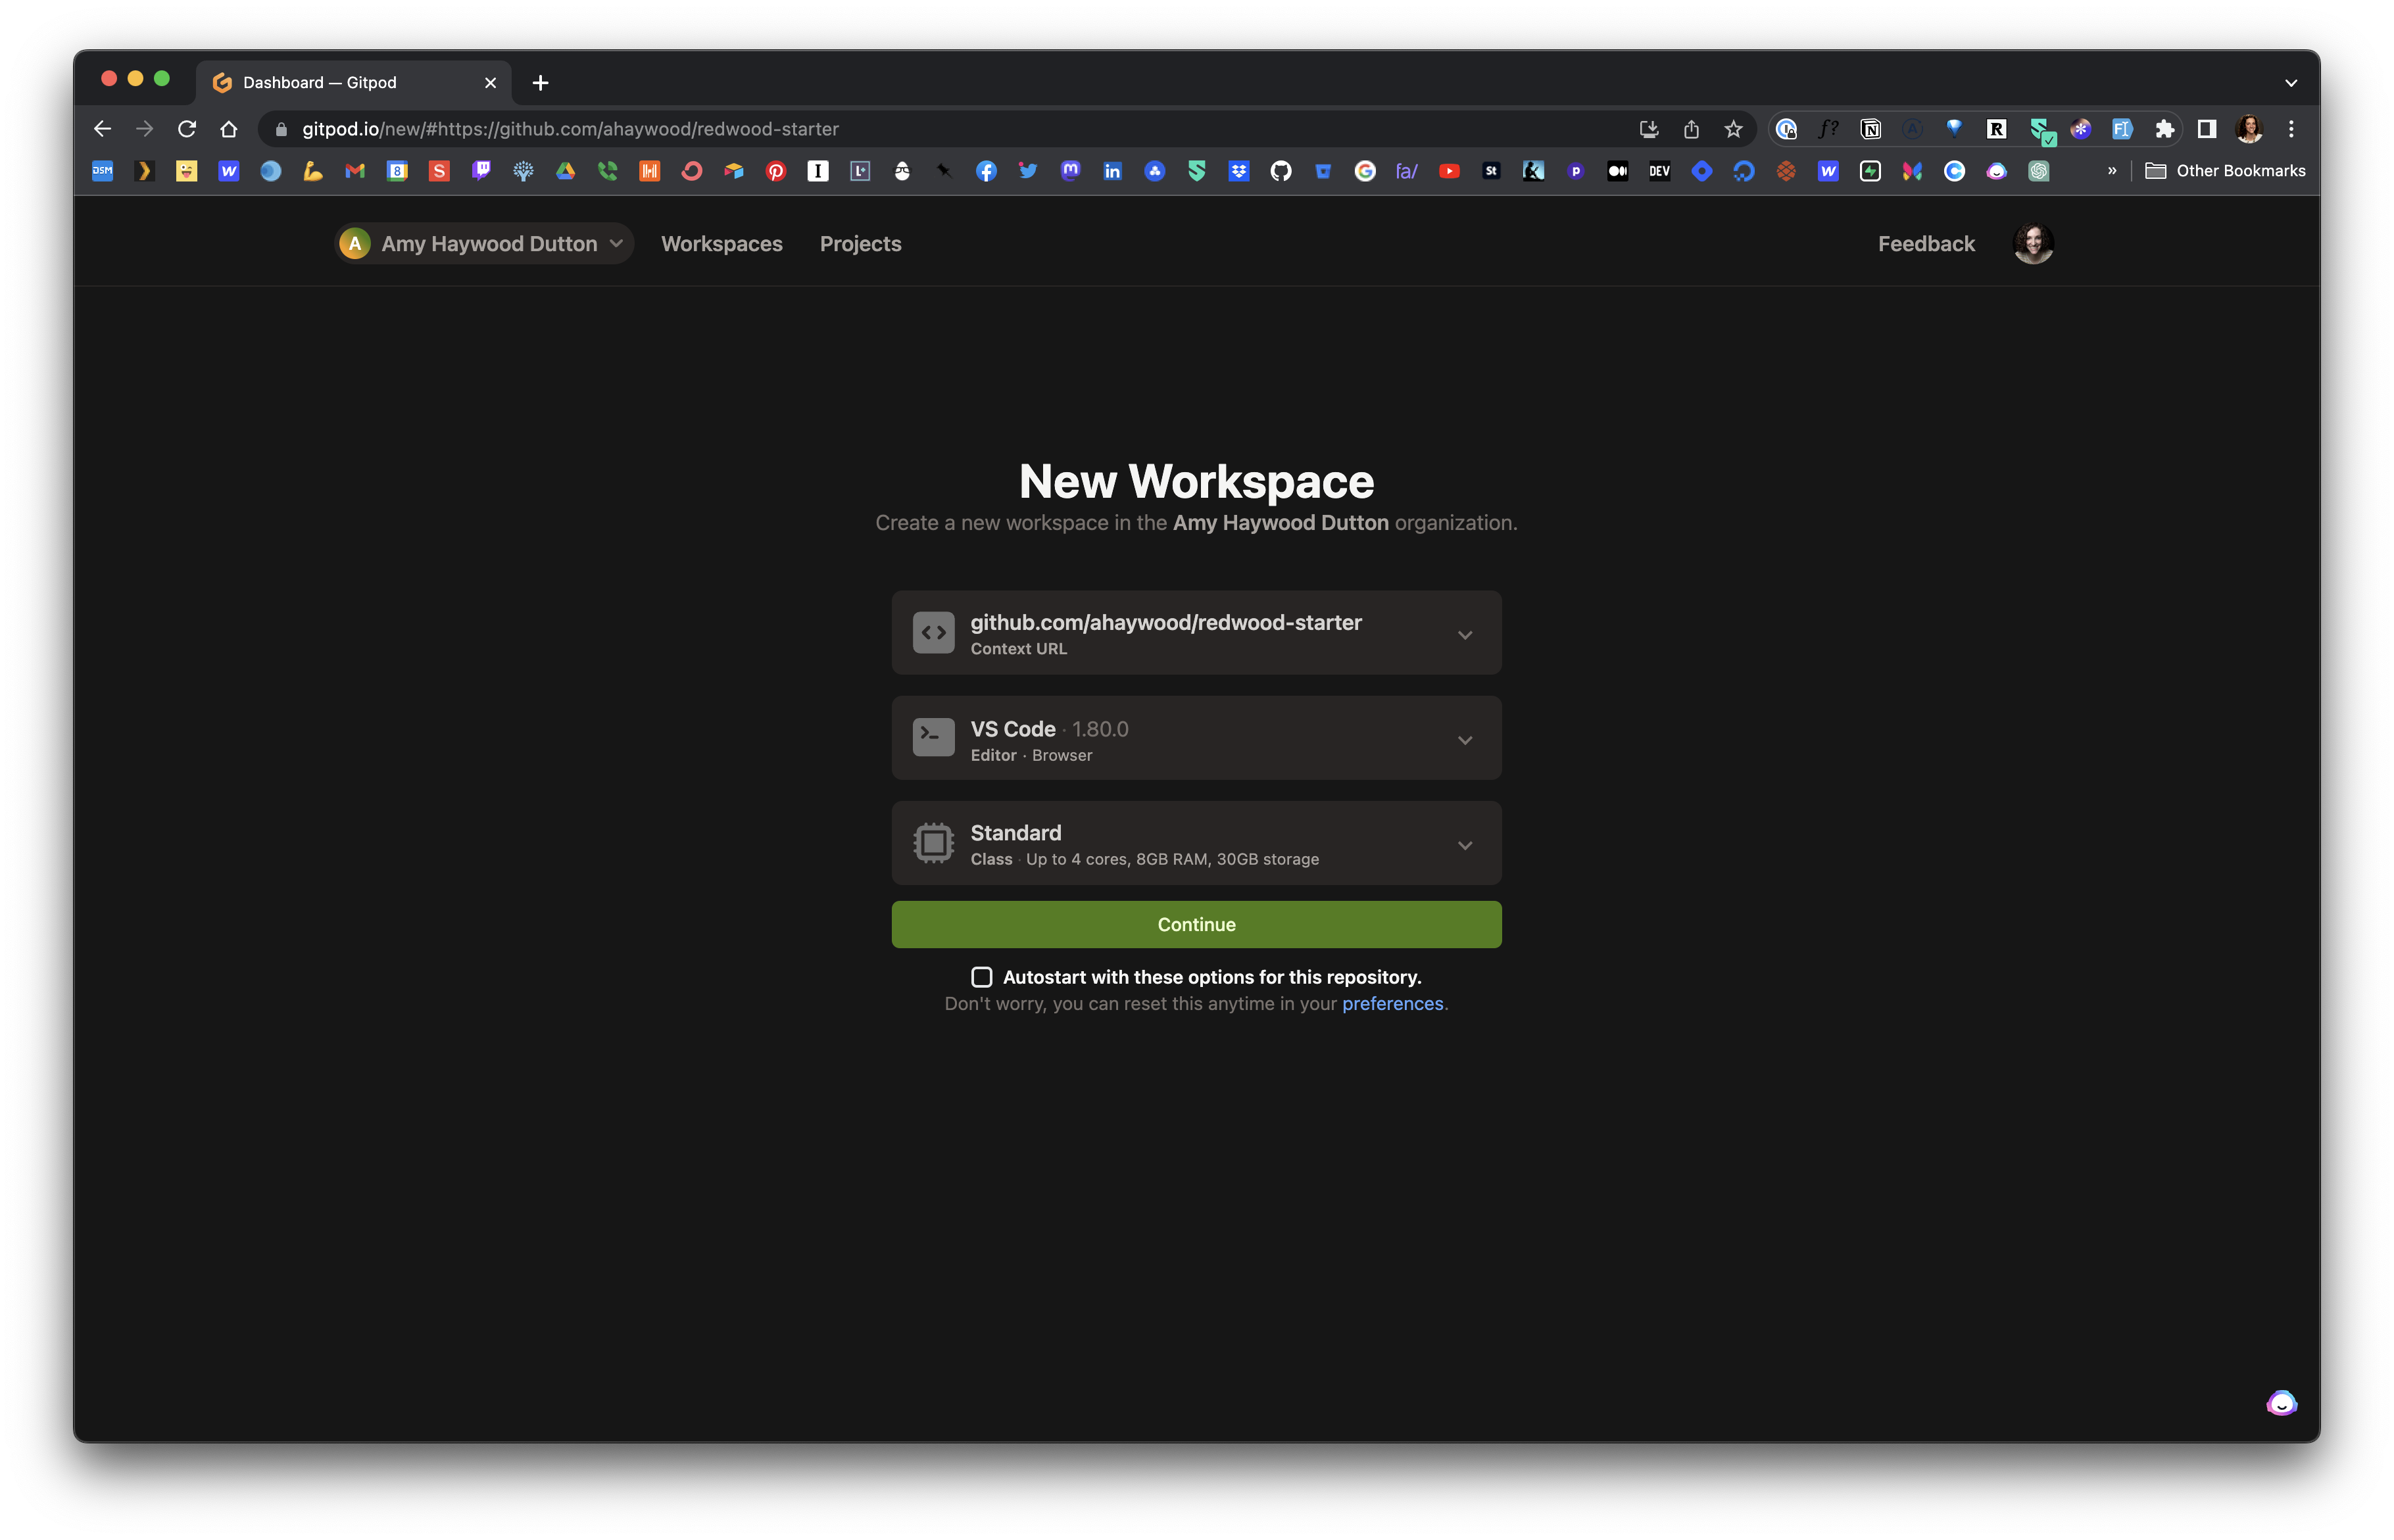Follow the preferences link
The width and height of the screenshot is (2394, 1540).
click(1392, 1004)
